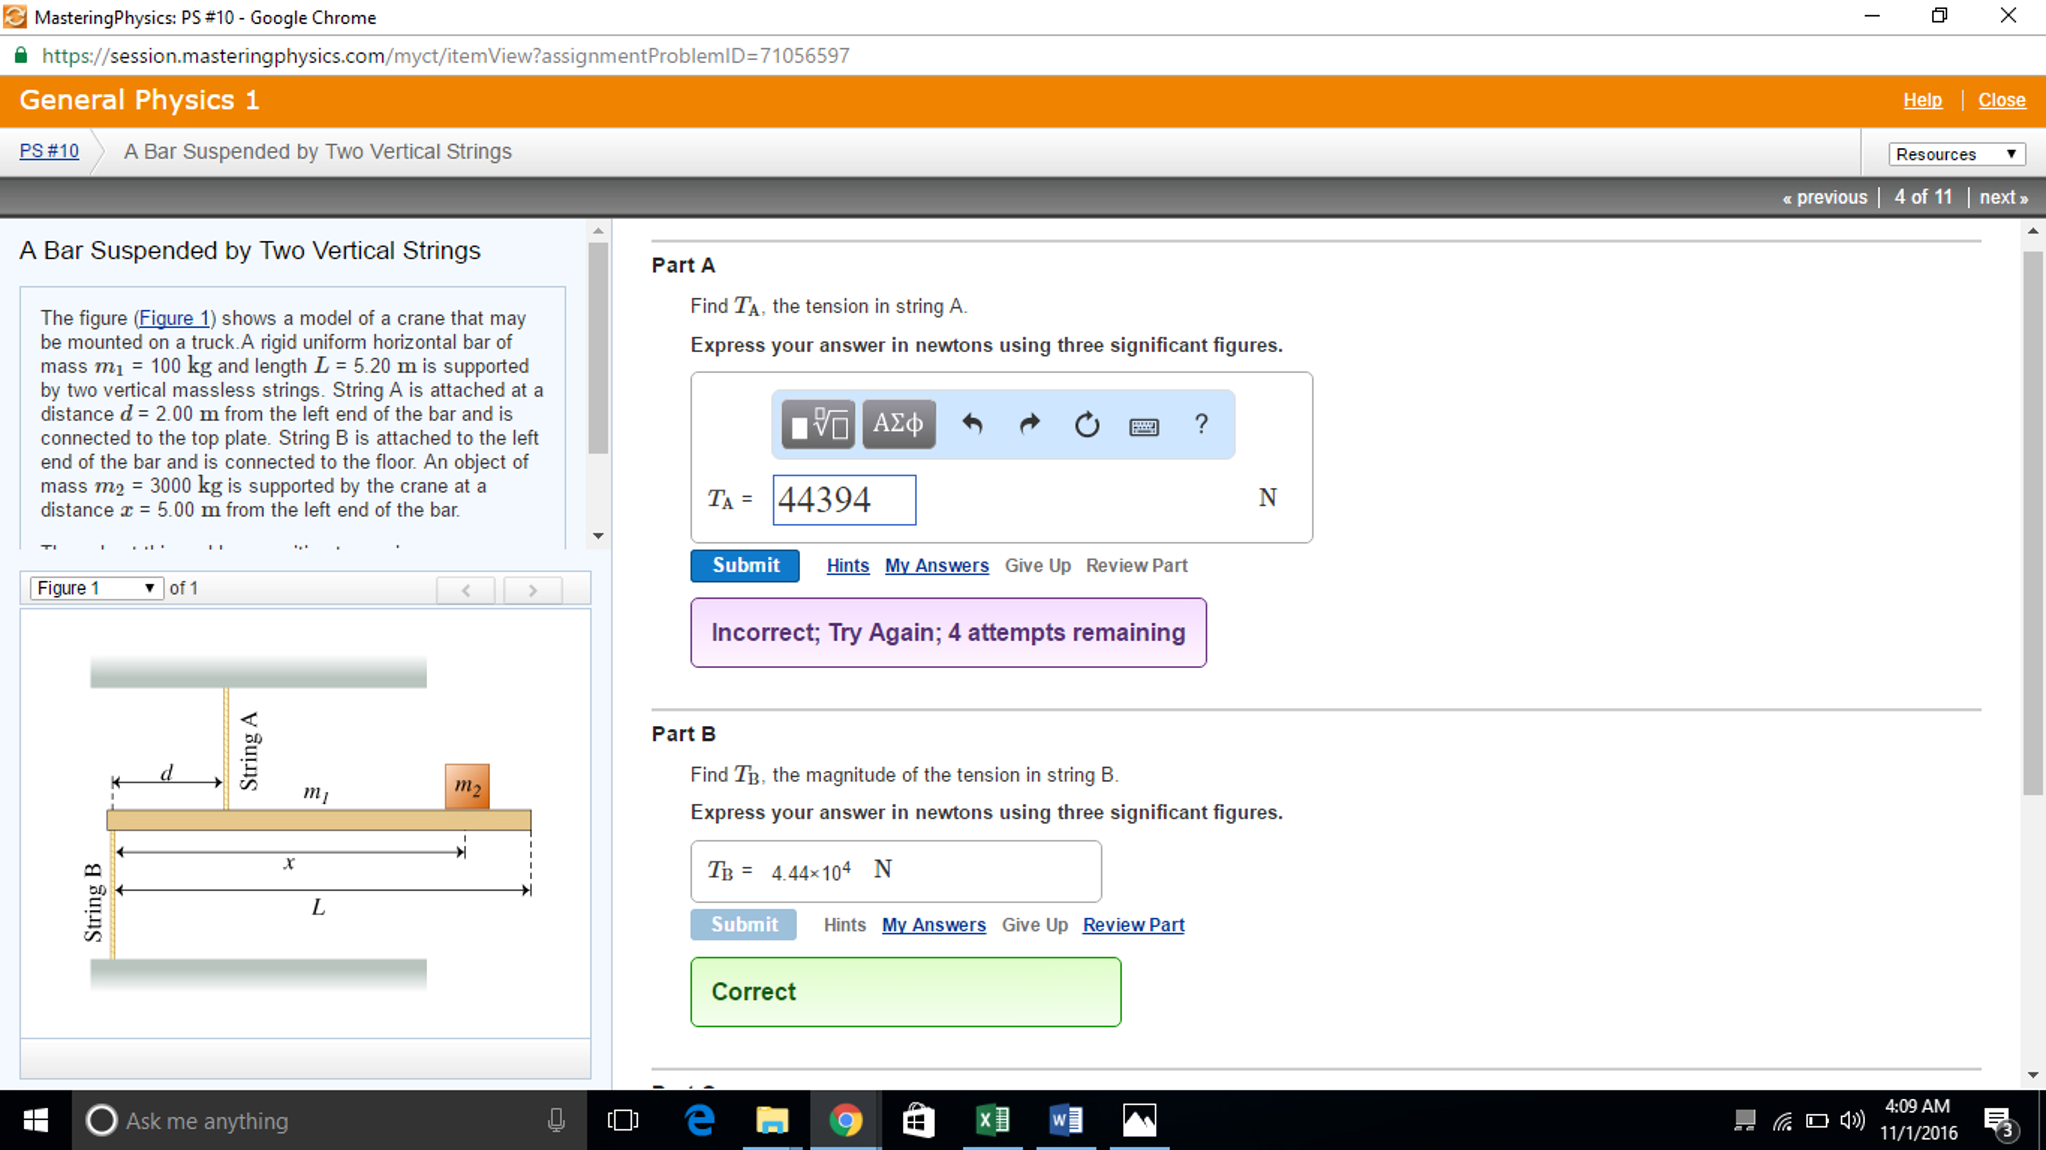This screenshot has height=1150, width=2046.
Task: Switch to Google Chrome on the taskbar
Action: (x=846, y=1120)
